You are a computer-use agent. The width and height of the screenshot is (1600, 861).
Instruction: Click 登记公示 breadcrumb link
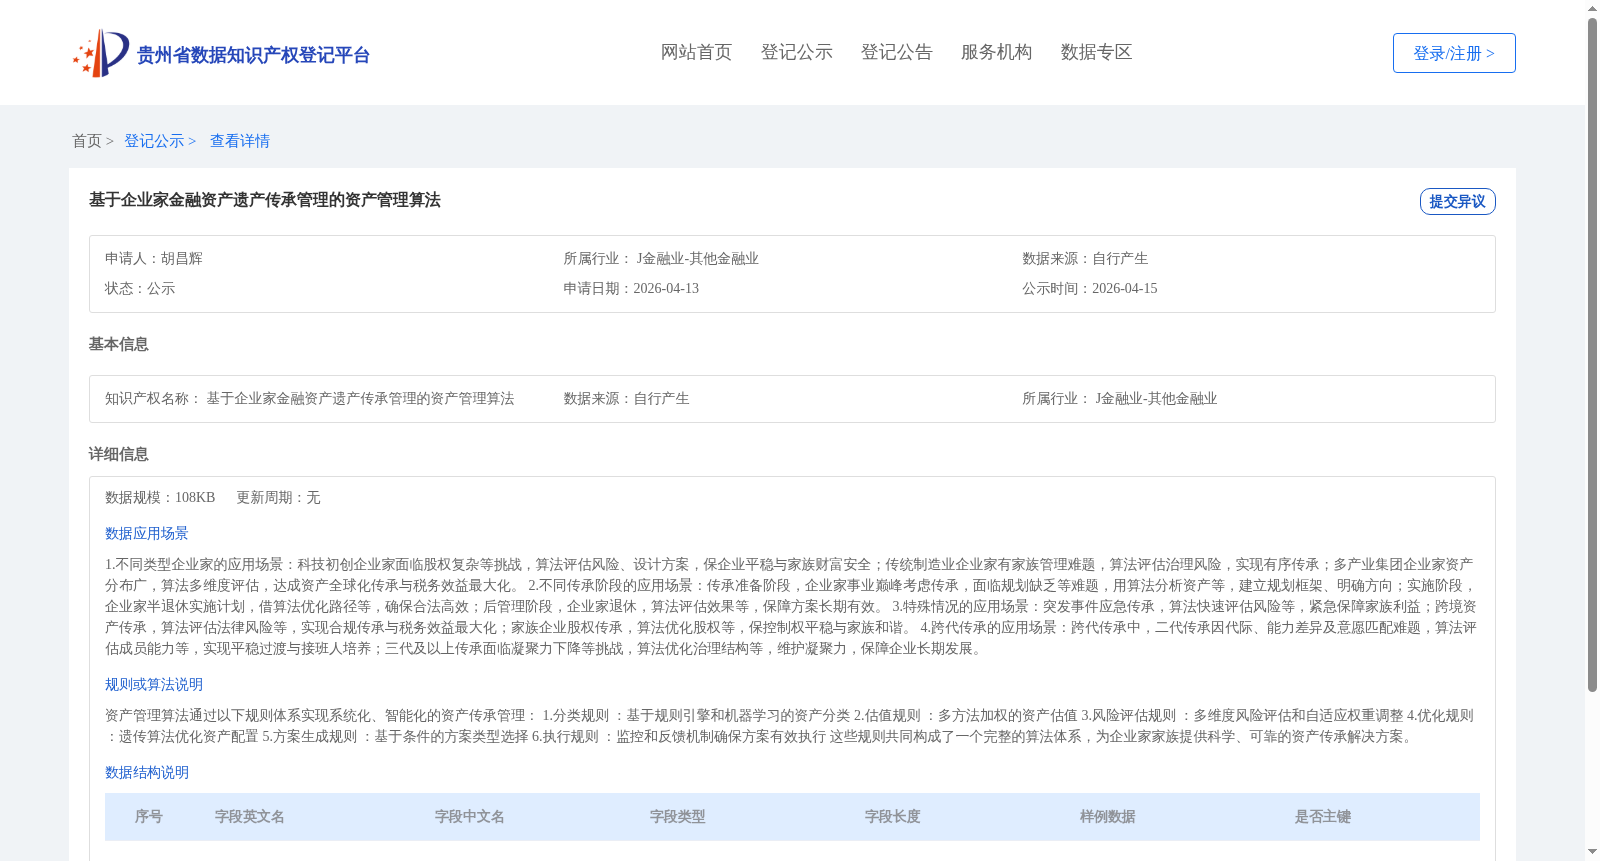(x=154, y=141)
